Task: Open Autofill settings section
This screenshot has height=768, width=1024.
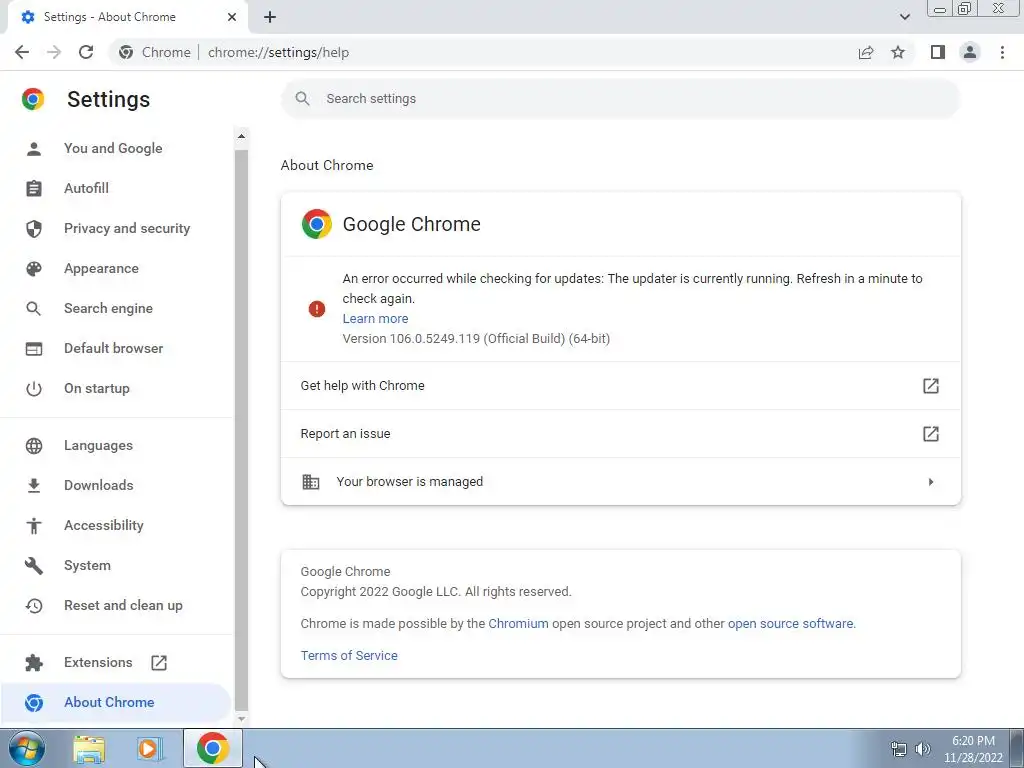Action: tap(116, 188)
